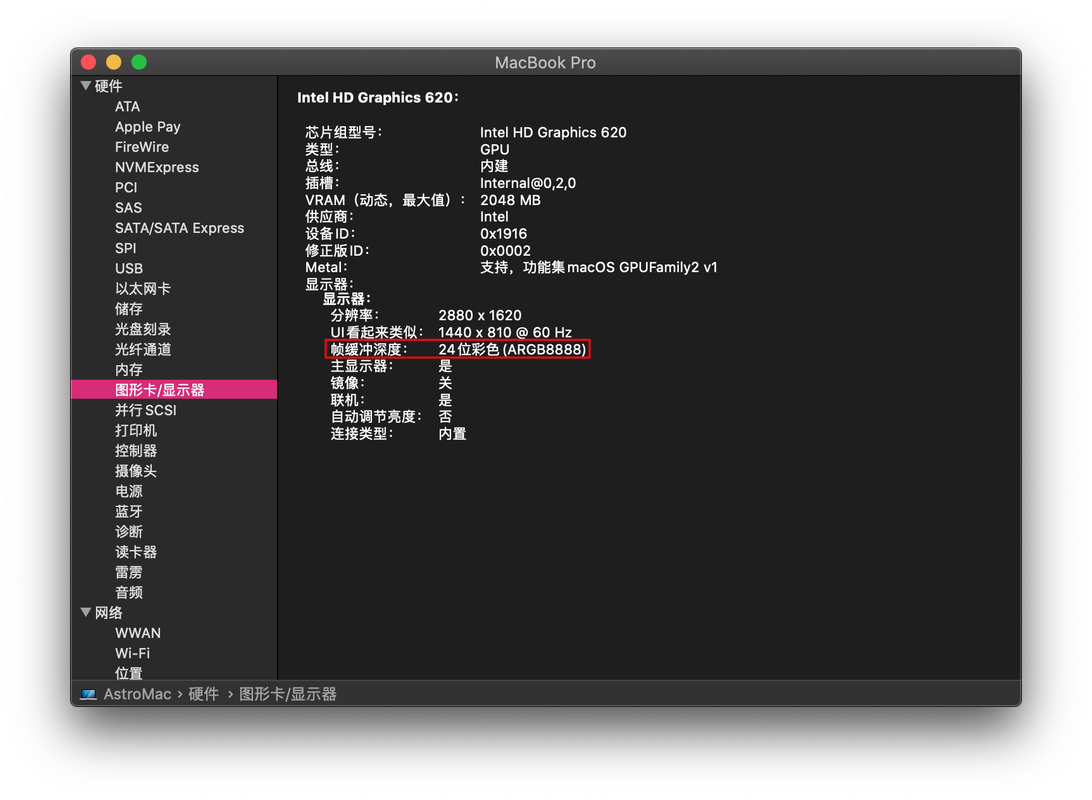Image resolution: width=1092 pixels, height=800 pixels.
Task: Minimize window with the yellow button
Action: pos(114,62)
